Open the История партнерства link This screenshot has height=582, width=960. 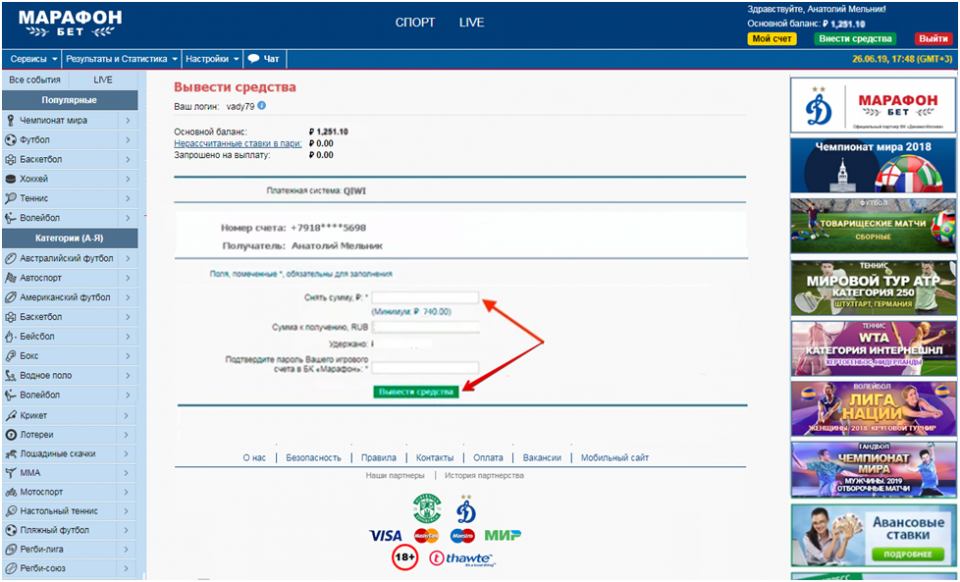coord(484,475)
